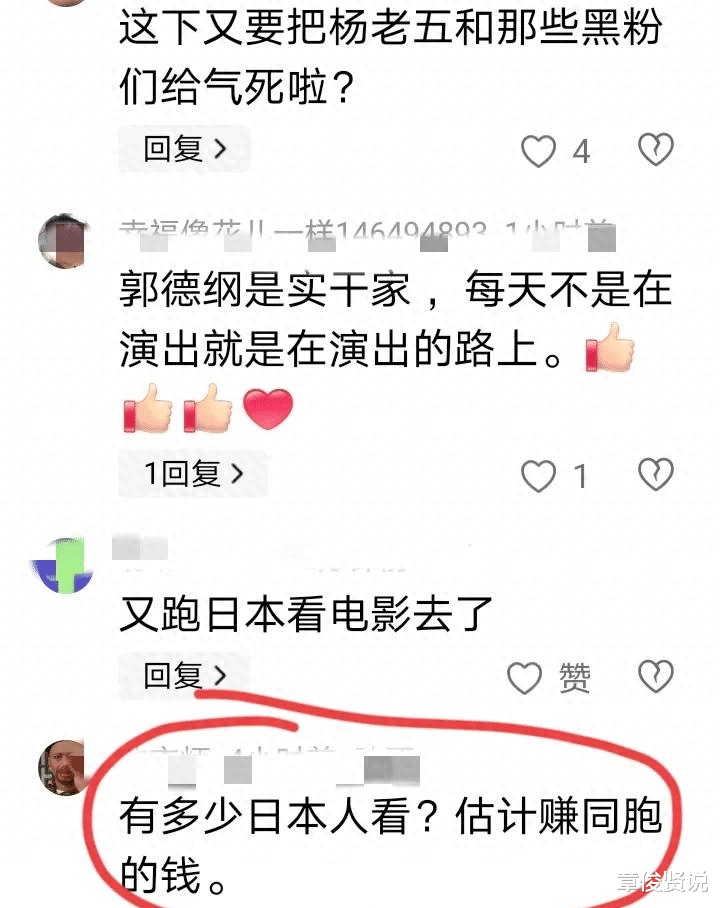This screenshot has height=908, width=720.
Task: Like the 杨老五 黑粉 comment
Action: [x=538, y=151]
